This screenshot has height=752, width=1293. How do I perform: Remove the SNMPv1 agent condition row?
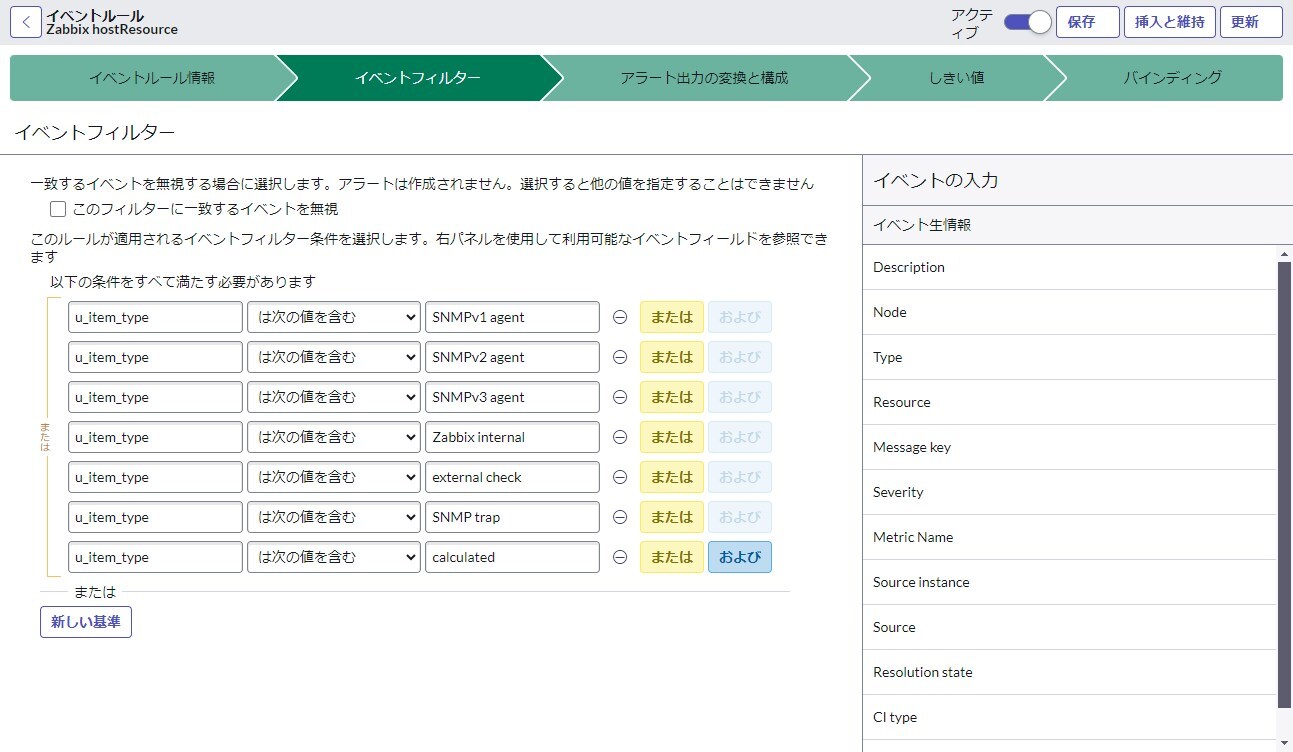[x=619, y=317]
